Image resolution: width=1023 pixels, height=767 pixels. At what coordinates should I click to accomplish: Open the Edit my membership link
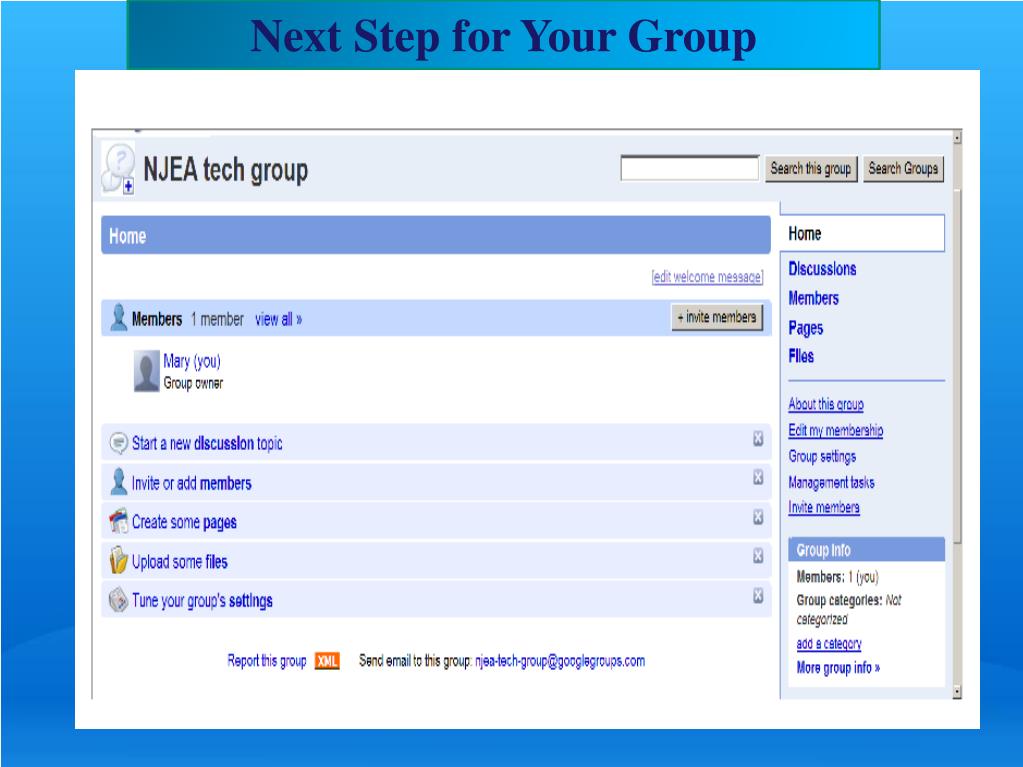[x=836, y=430]
